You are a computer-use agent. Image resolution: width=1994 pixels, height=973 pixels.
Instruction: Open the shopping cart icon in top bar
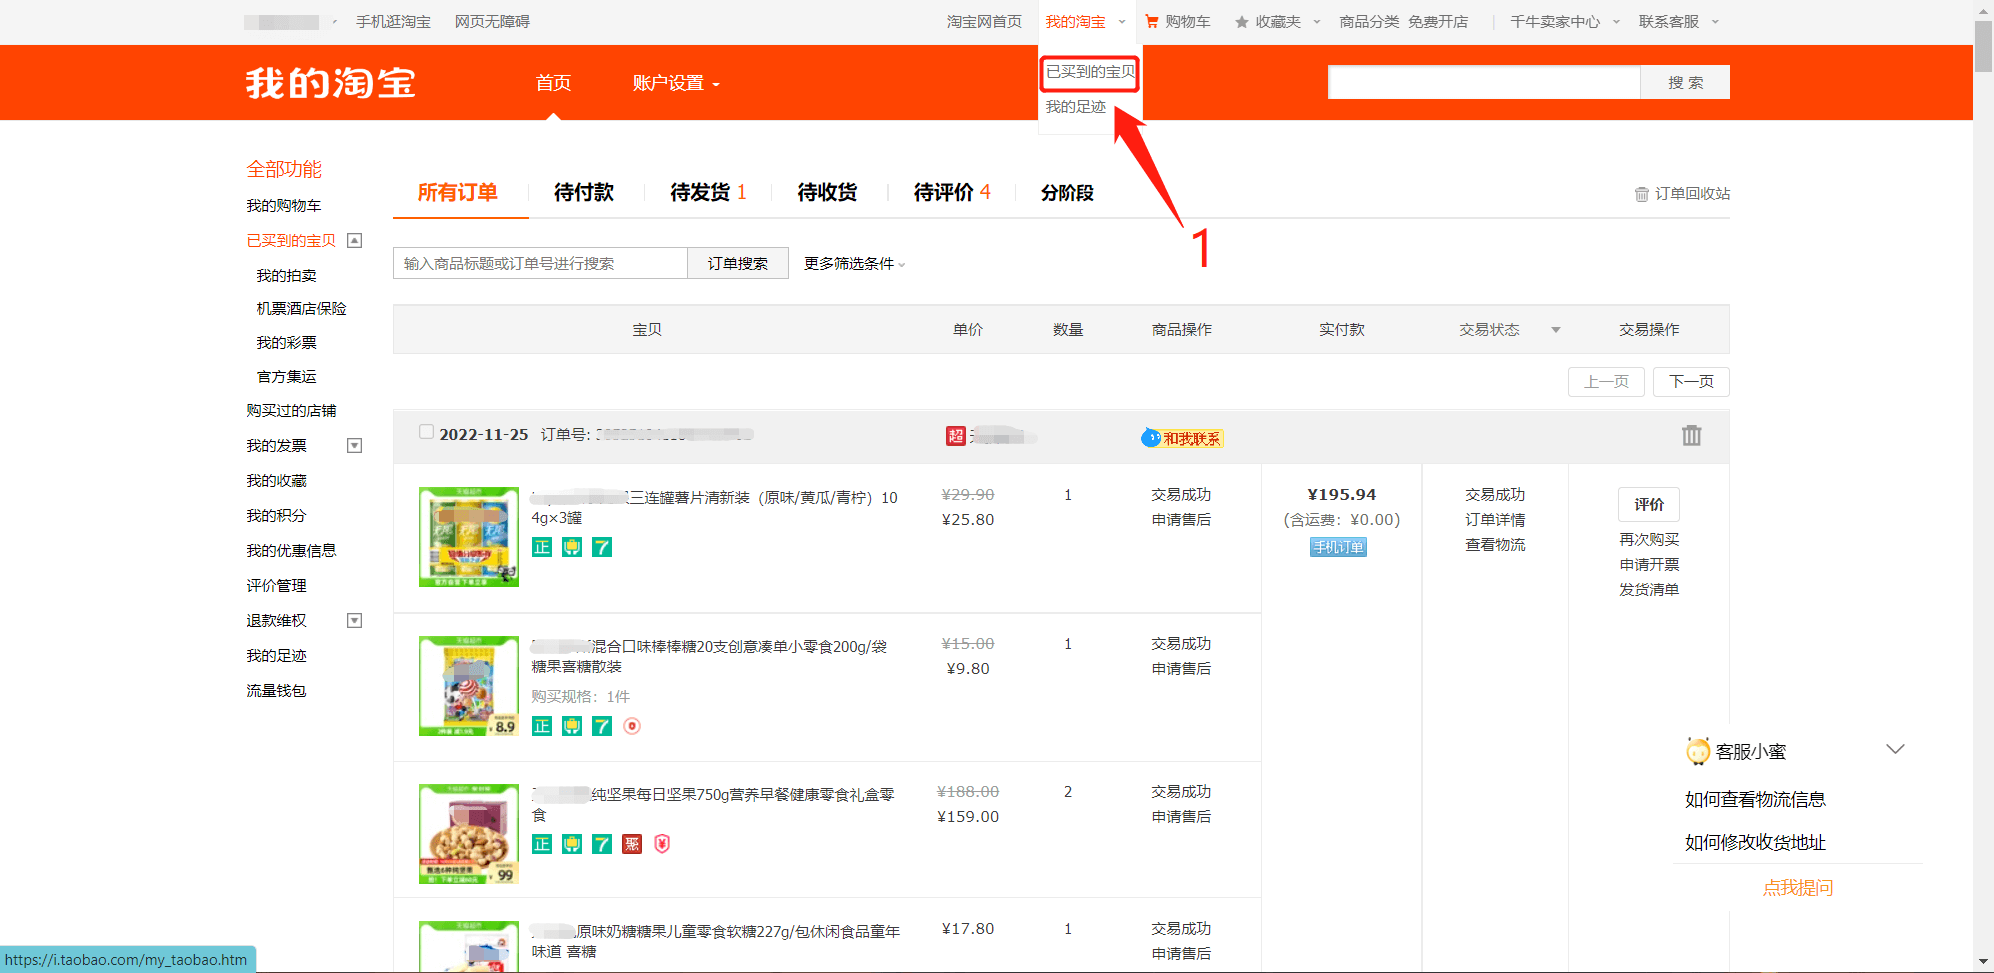(1152, 21)
